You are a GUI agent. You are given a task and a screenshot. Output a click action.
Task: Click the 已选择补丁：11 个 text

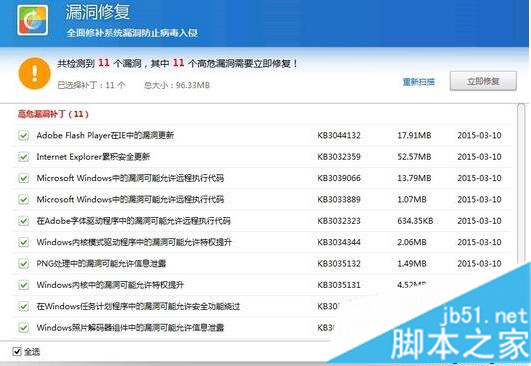click(x=91, y=85)
